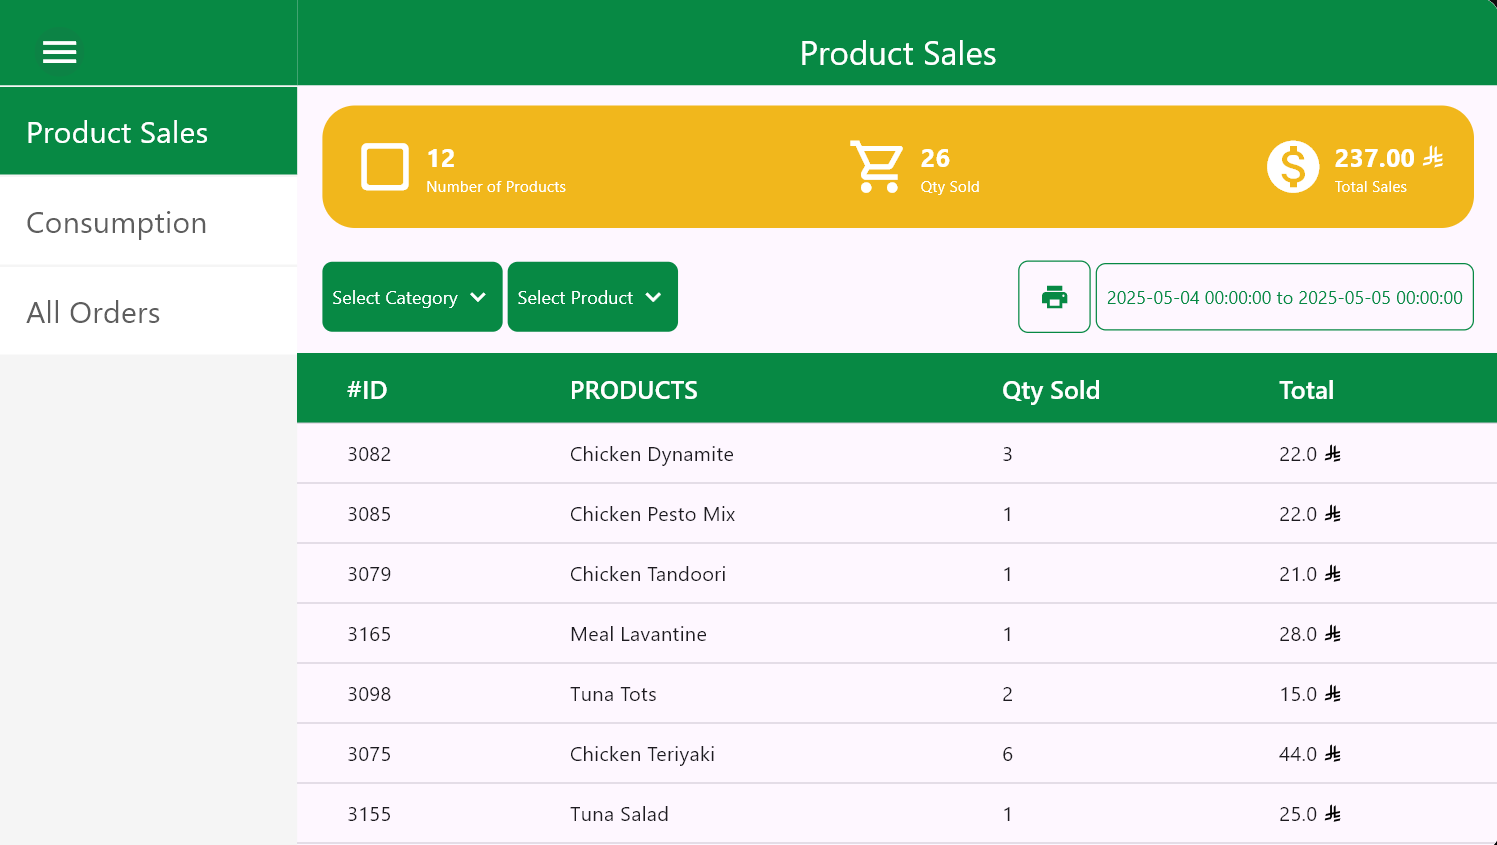
Task: Select the Chicken Tandoori product
Action: 648,574
